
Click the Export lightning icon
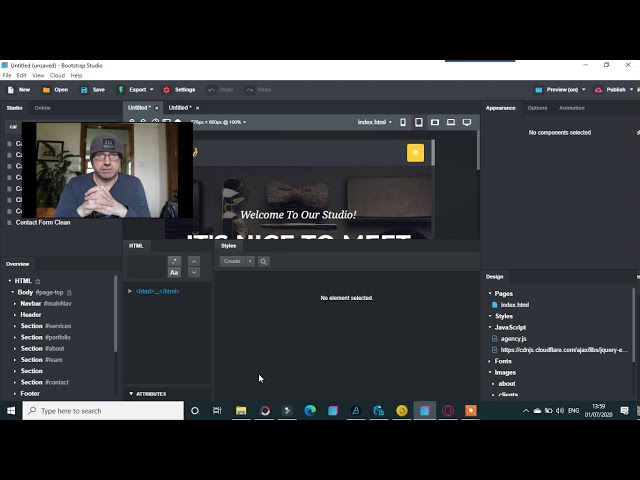(x=121, y=90)
